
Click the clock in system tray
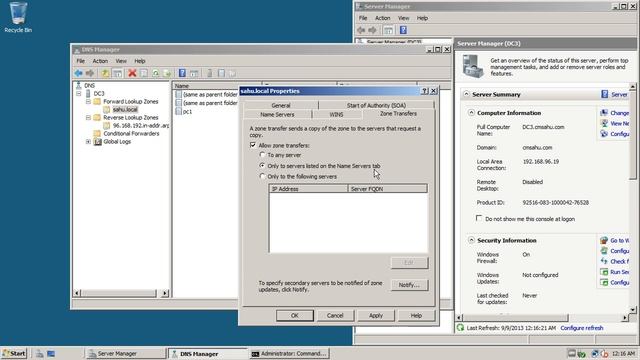click(x=623, y=353)
